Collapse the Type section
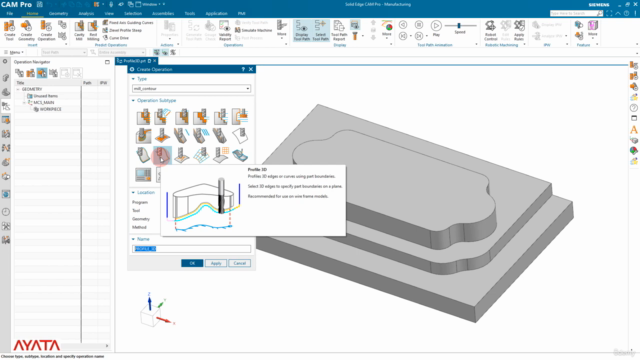 [x=133, y=79]
